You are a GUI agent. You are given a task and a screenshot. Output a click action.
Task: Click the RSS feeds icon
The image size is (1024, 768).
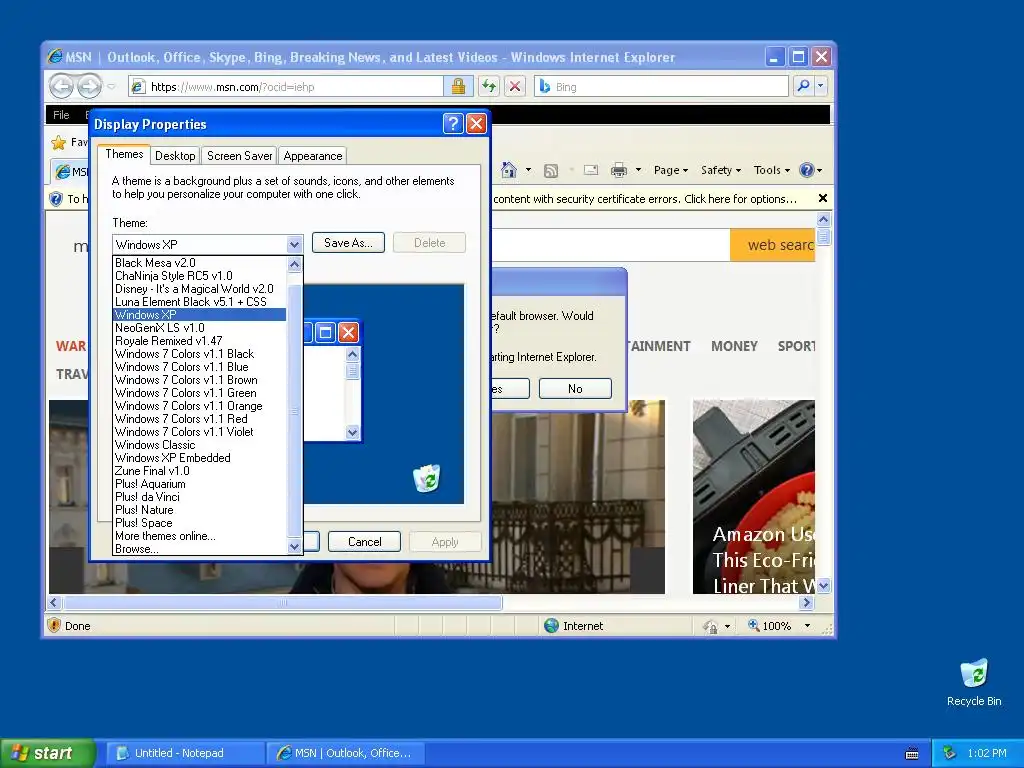(551, 170)
